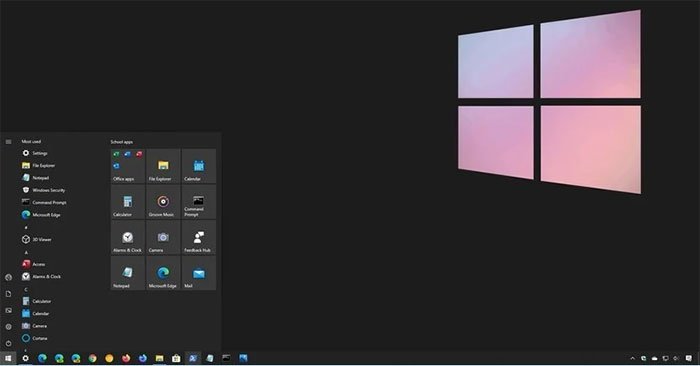Viewport: 700px width, 366px height.
Task: Open the Mail tile
Action: coord(199,273)
